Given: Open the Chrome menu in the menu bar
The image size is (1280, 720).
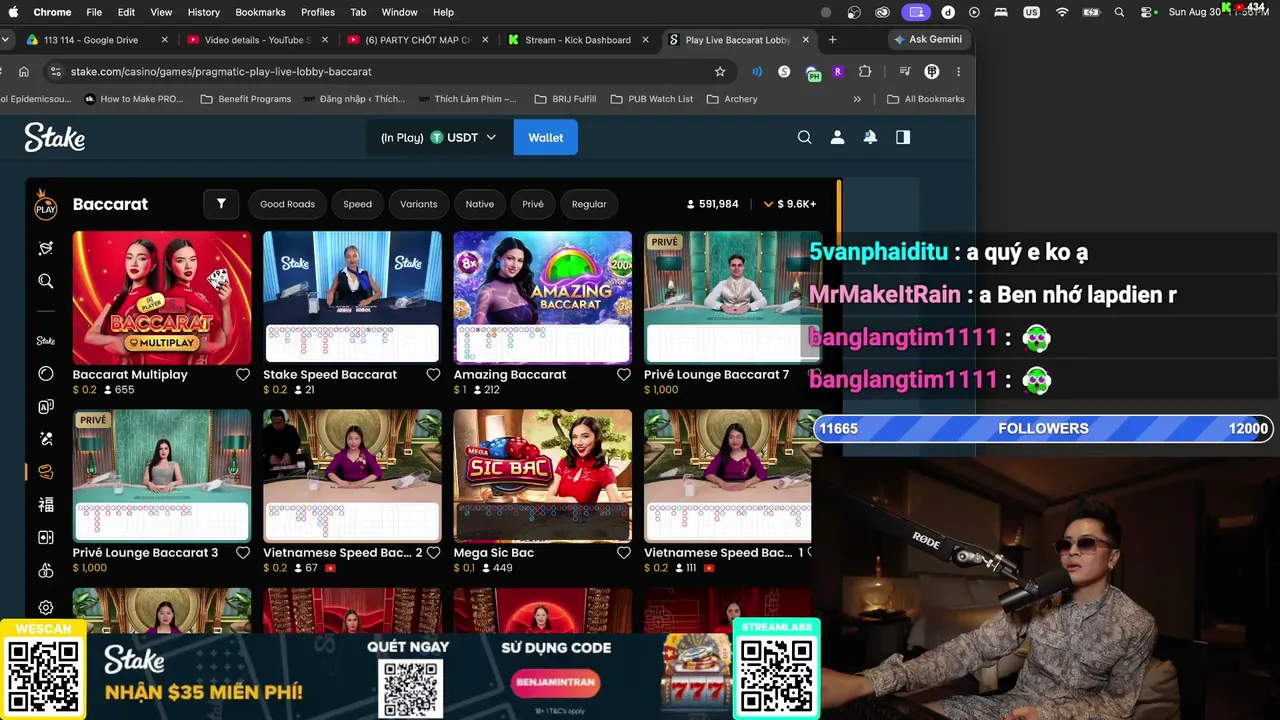Looking at the screenshot, I should (x=52, y=12).
